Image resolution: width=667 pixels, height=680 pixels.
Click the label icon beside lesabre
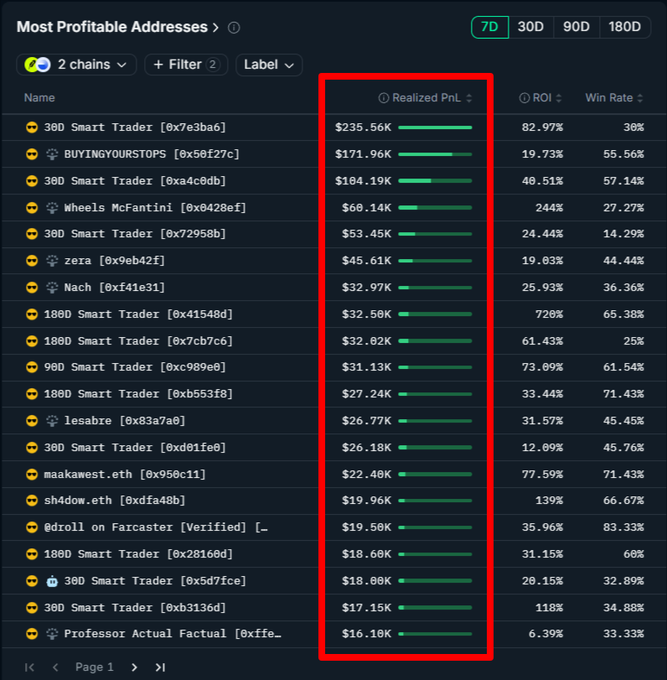pyautogui.click(x=52, y=421)
